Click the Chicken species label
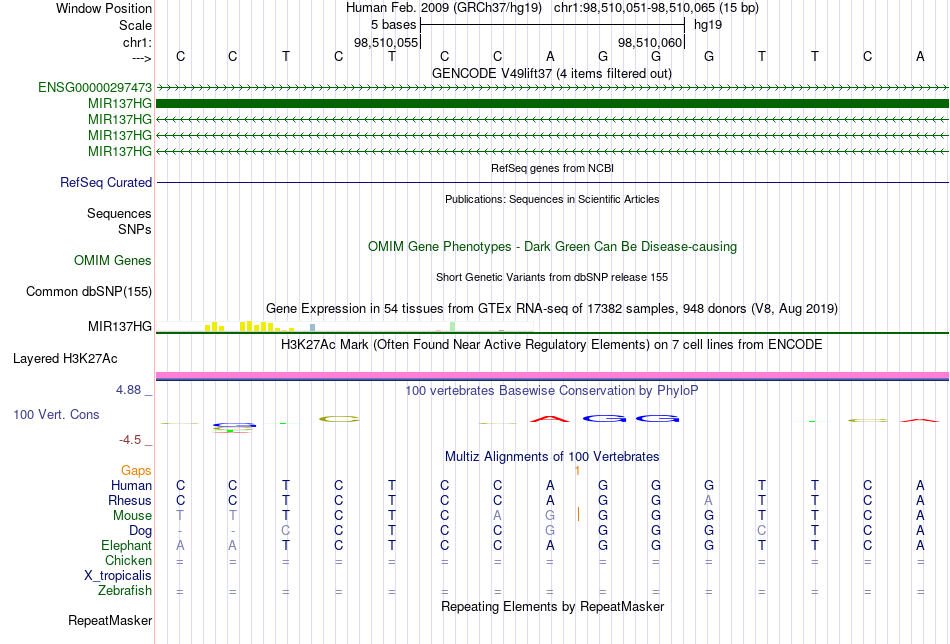Screen dimensions: 950x644 pyautogui.click(x=128, y=560)
